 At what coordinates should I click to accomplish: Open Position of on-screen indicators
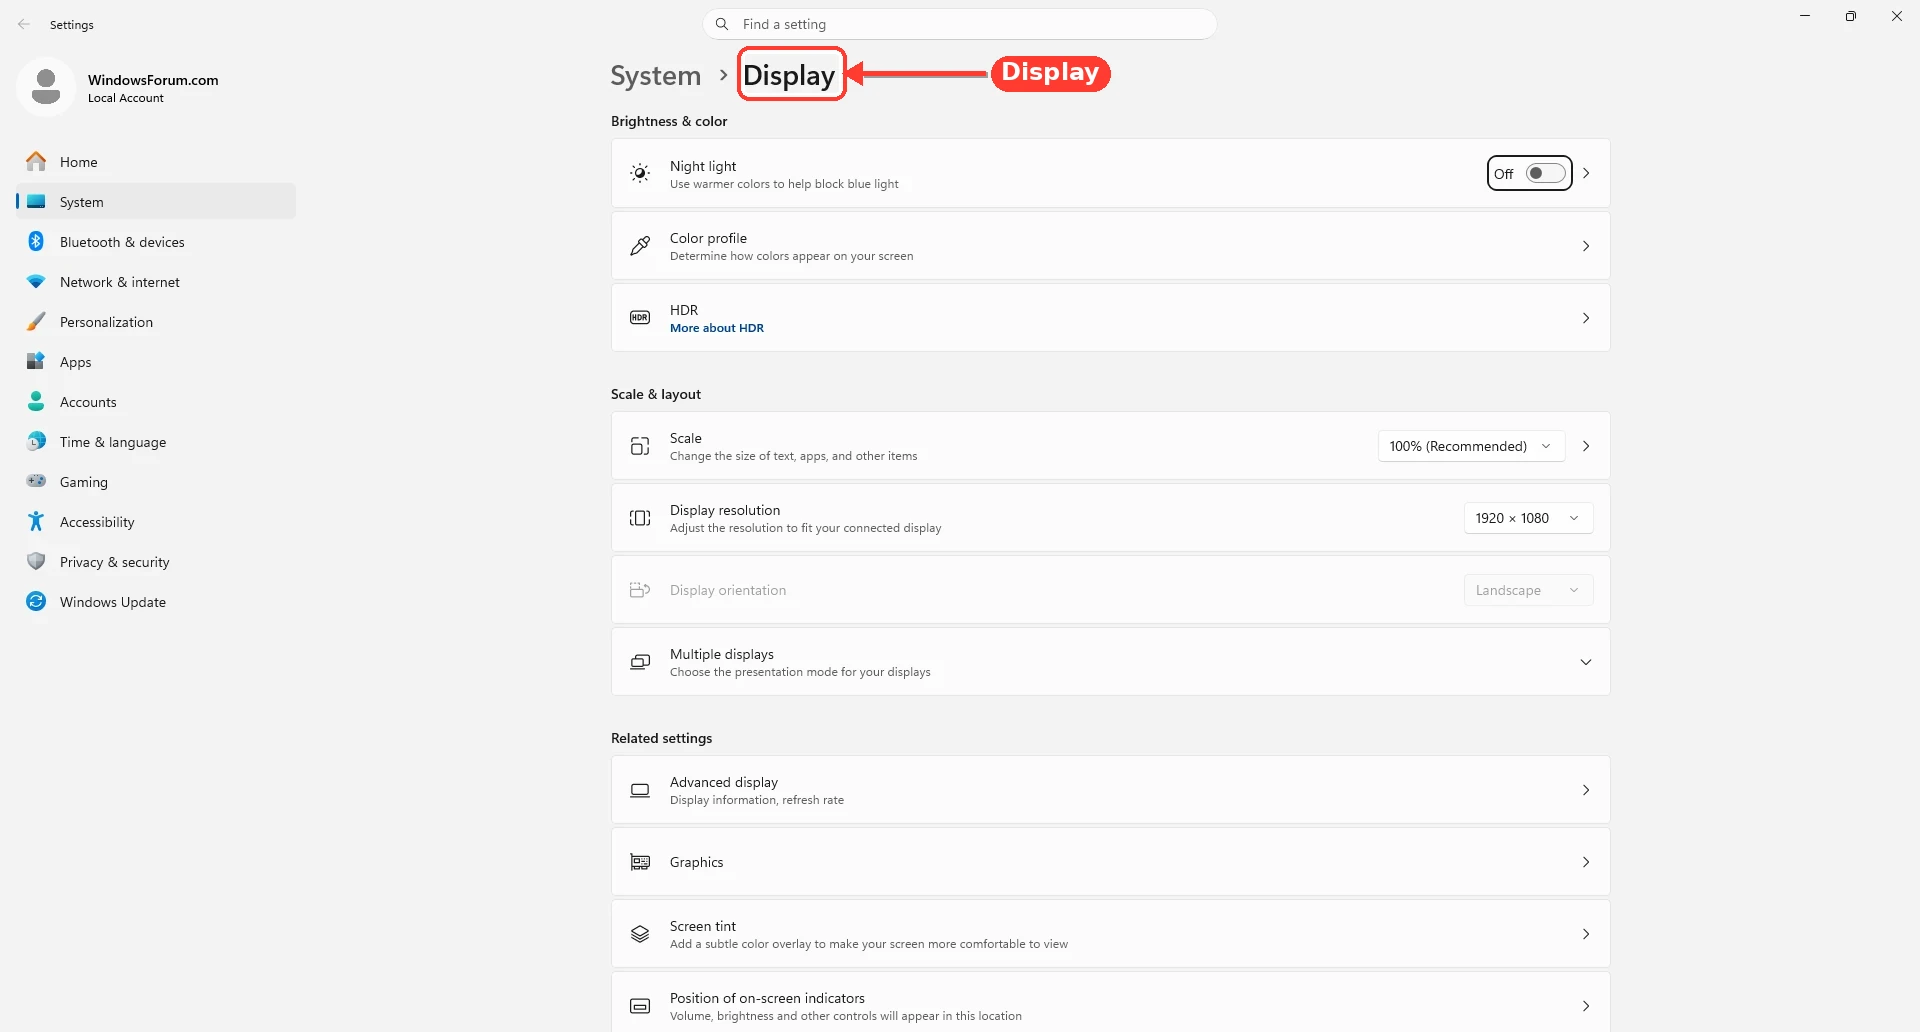point(1110,1003)
